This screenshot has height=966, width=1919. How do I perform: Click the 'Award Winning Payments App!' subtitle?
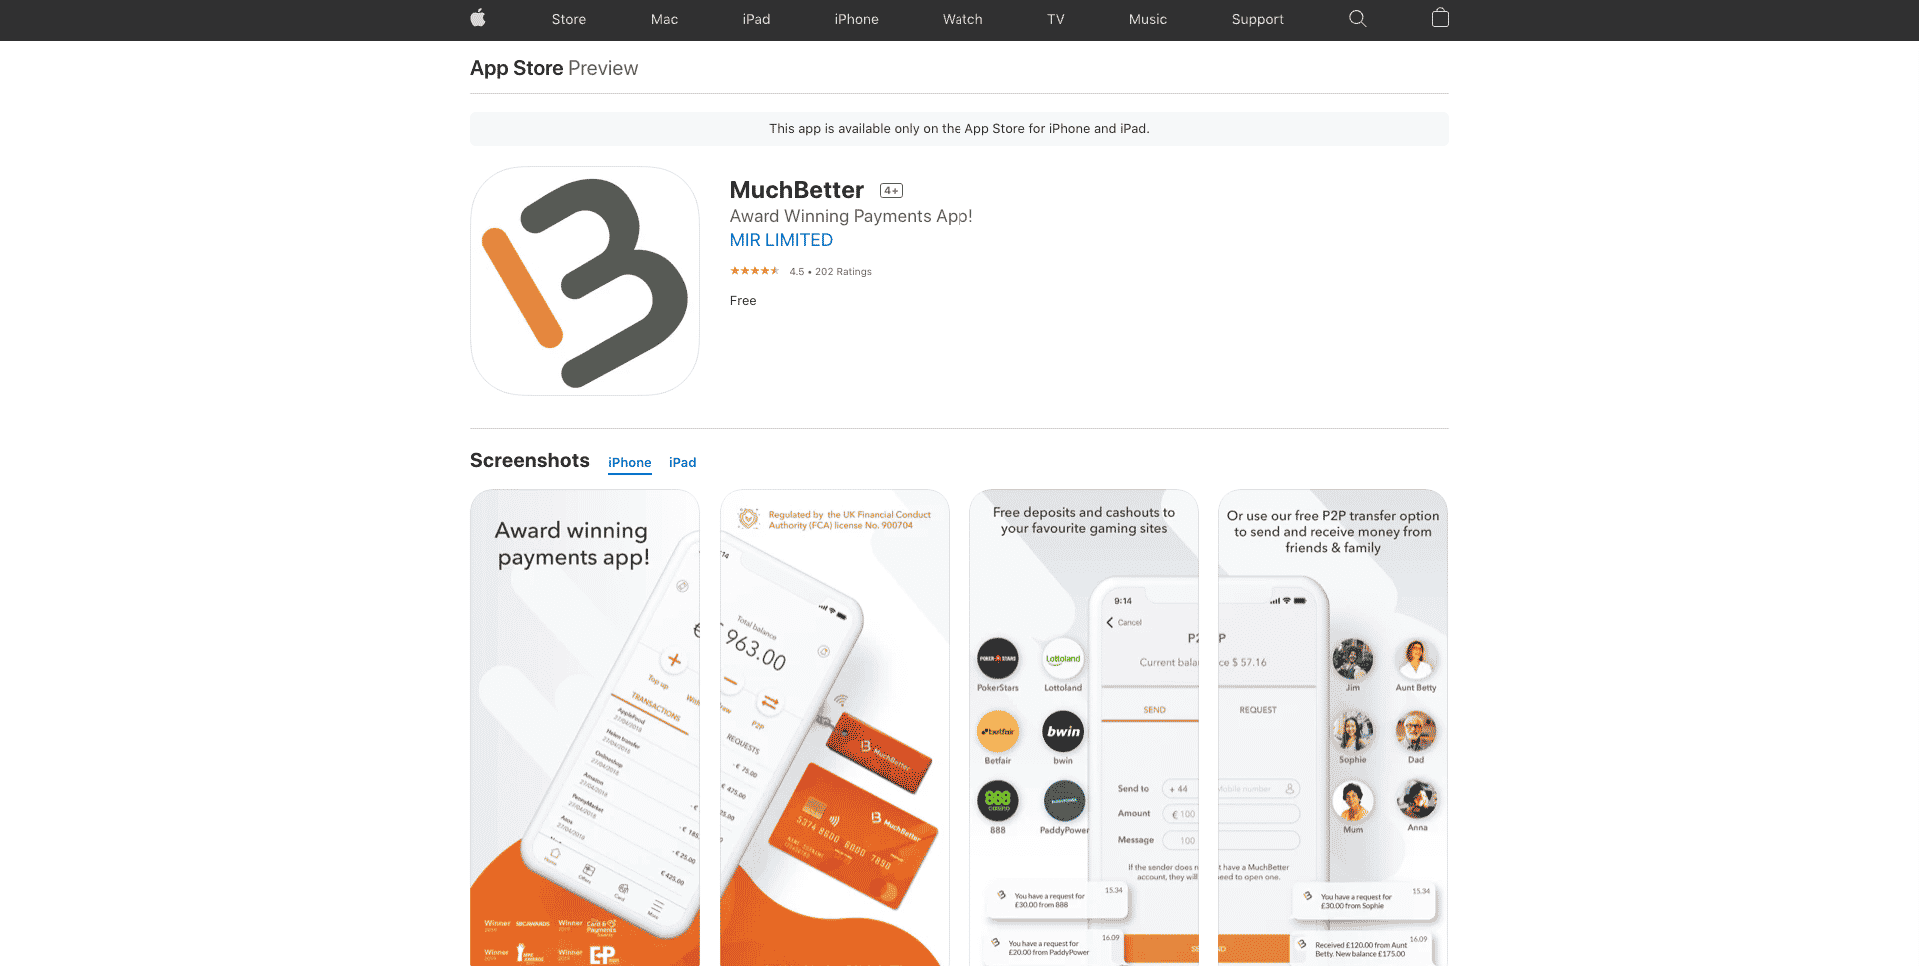(851, 216)
